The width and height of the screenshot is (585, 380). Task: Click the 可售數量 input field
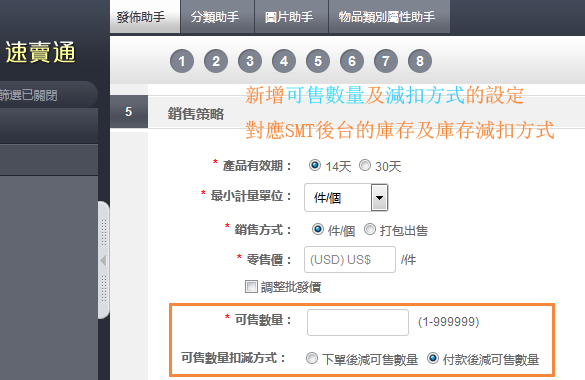pos(358,322)
